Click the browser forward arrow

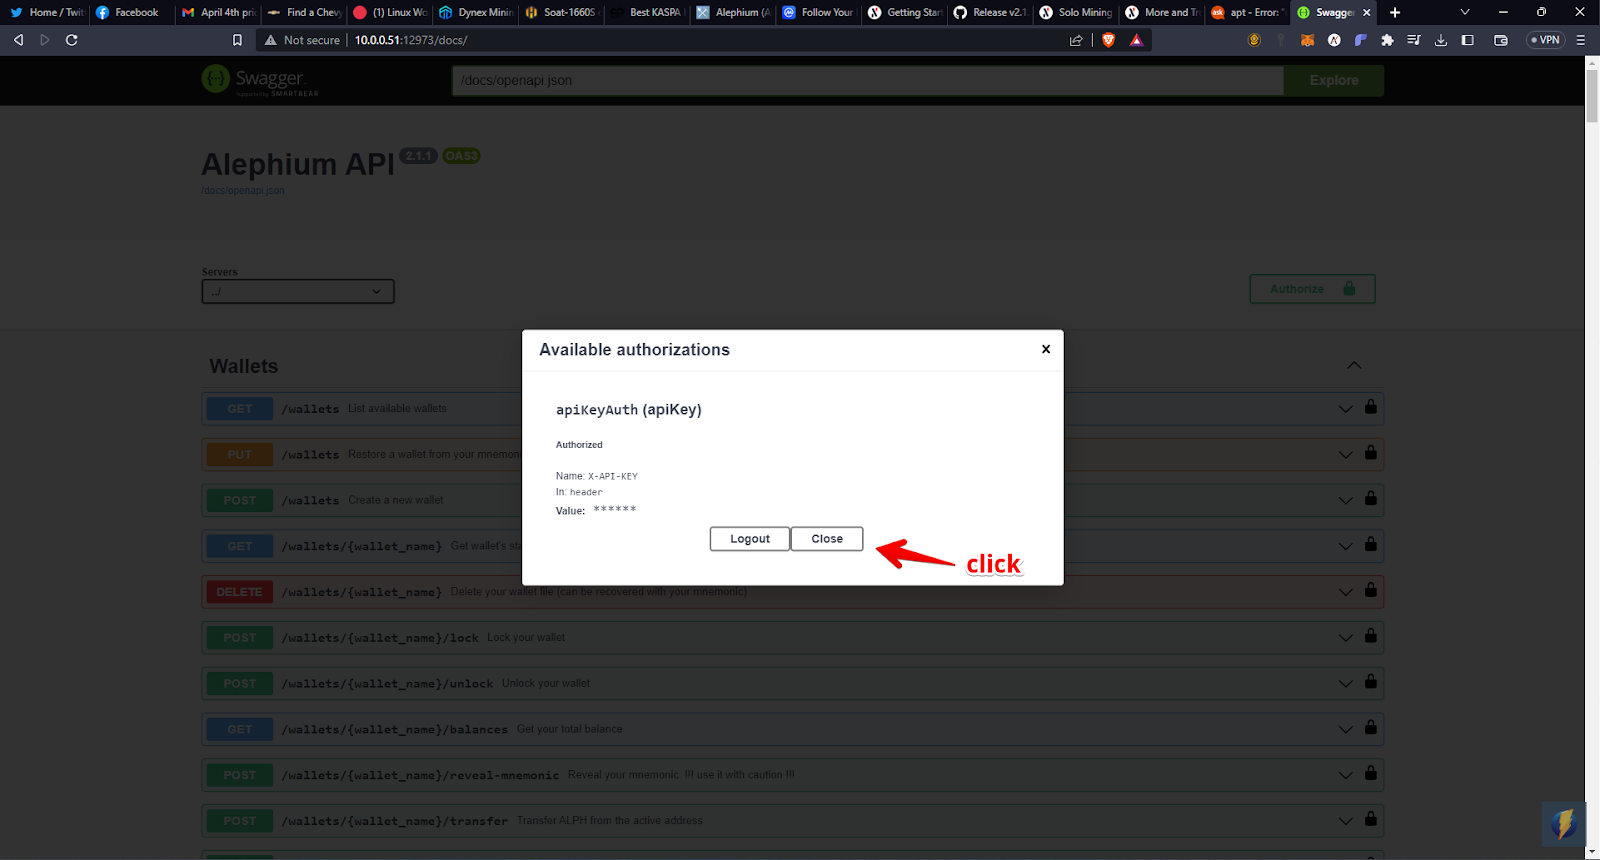[x=45, y=40]
